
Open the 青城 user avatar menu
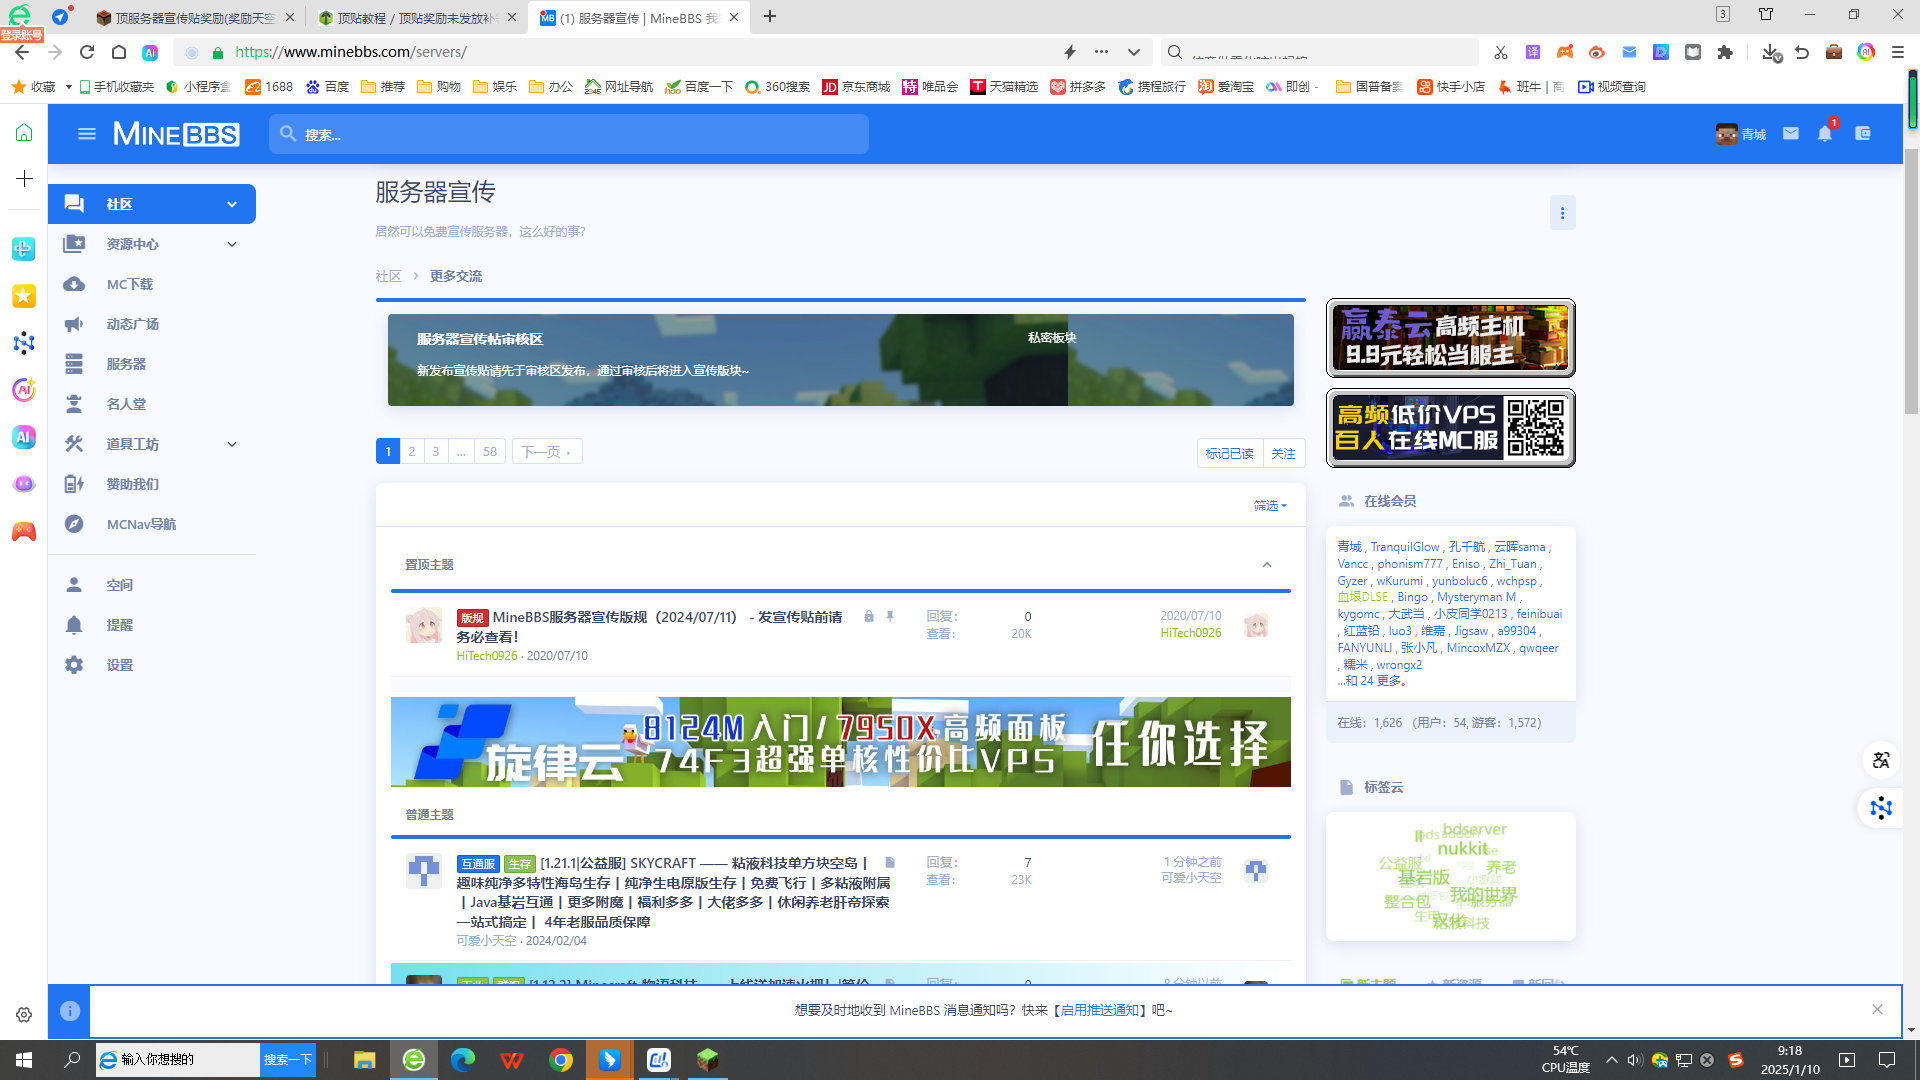click(x=1741, y=134)
